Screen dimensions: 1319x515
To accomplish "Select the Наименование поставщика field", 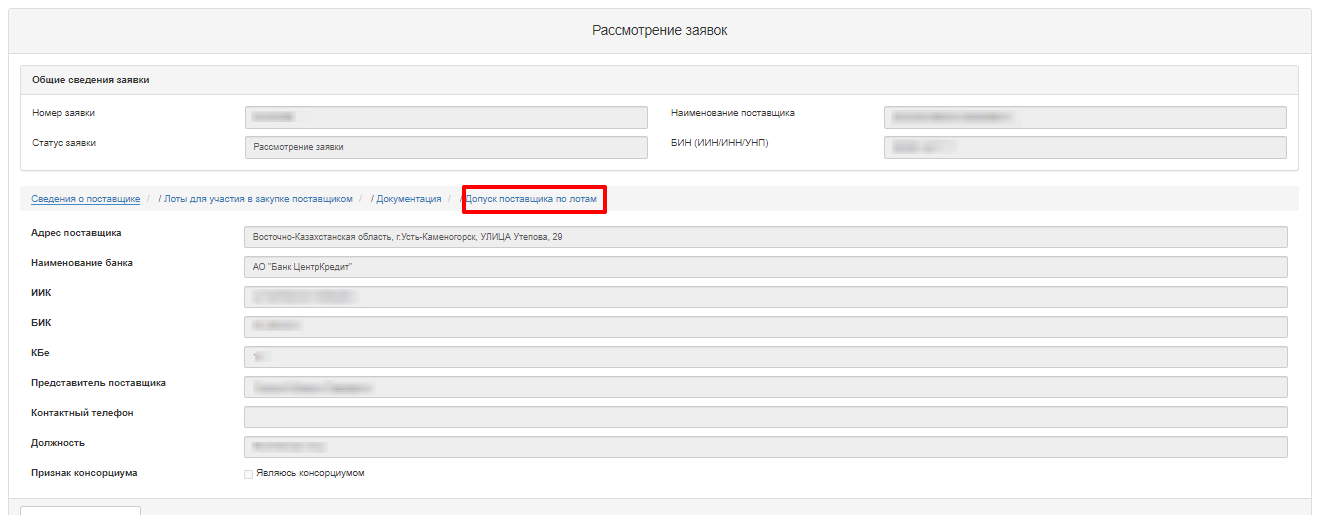I will click(1085, 117).
